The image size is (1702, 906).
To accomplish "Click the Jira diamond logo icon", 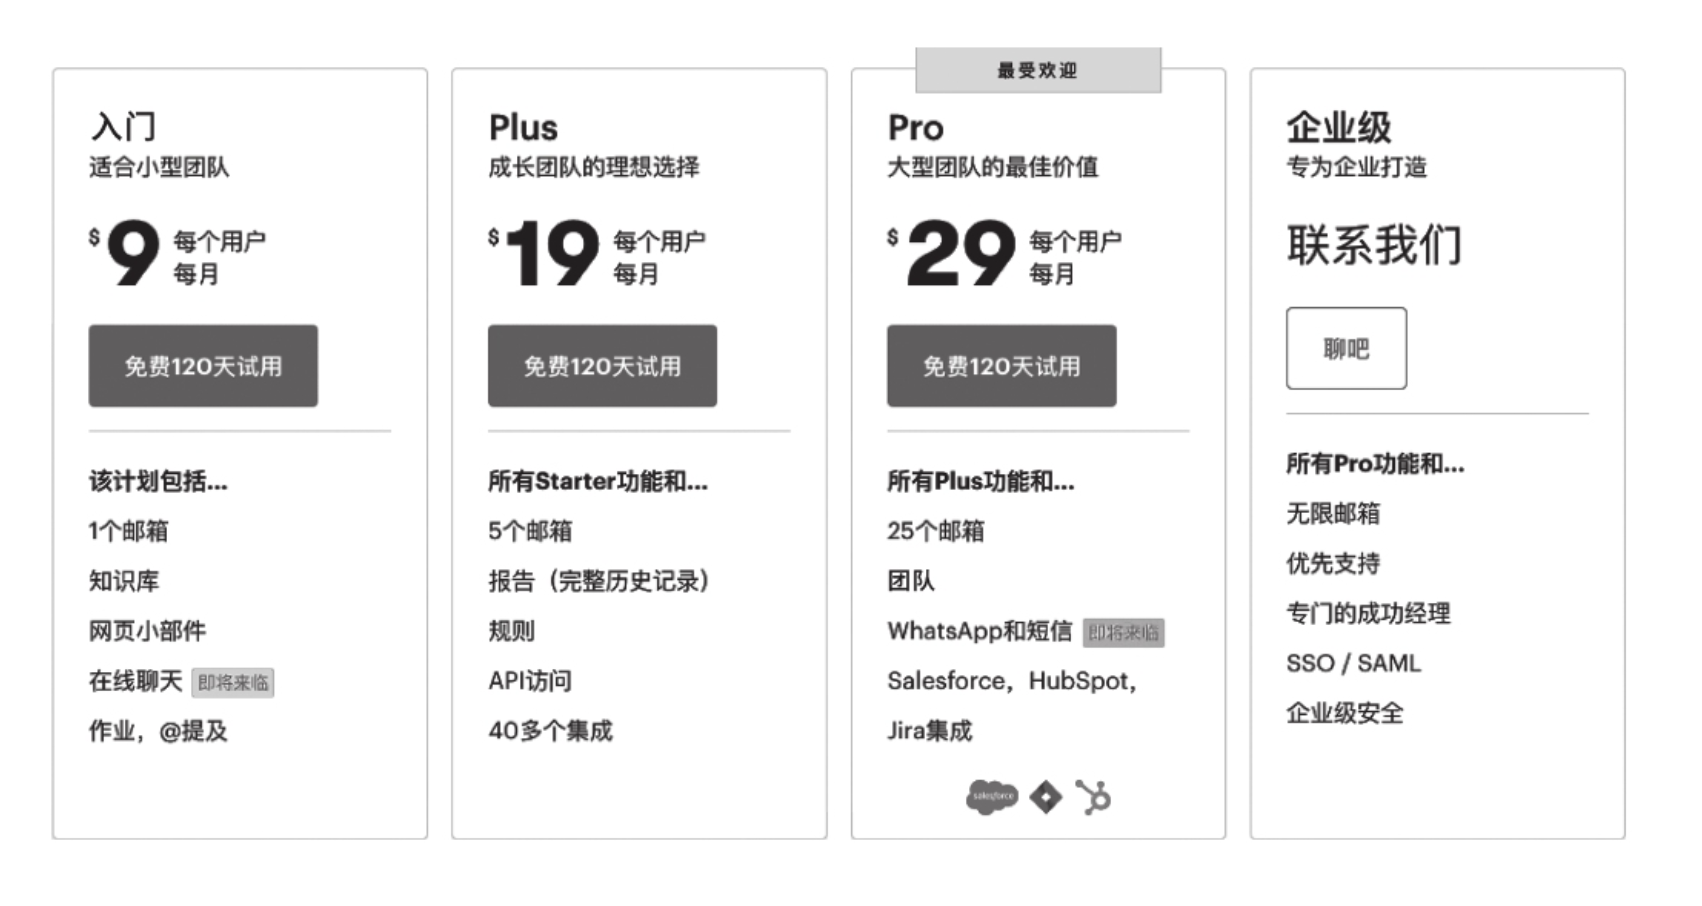I will point(1046,797).
